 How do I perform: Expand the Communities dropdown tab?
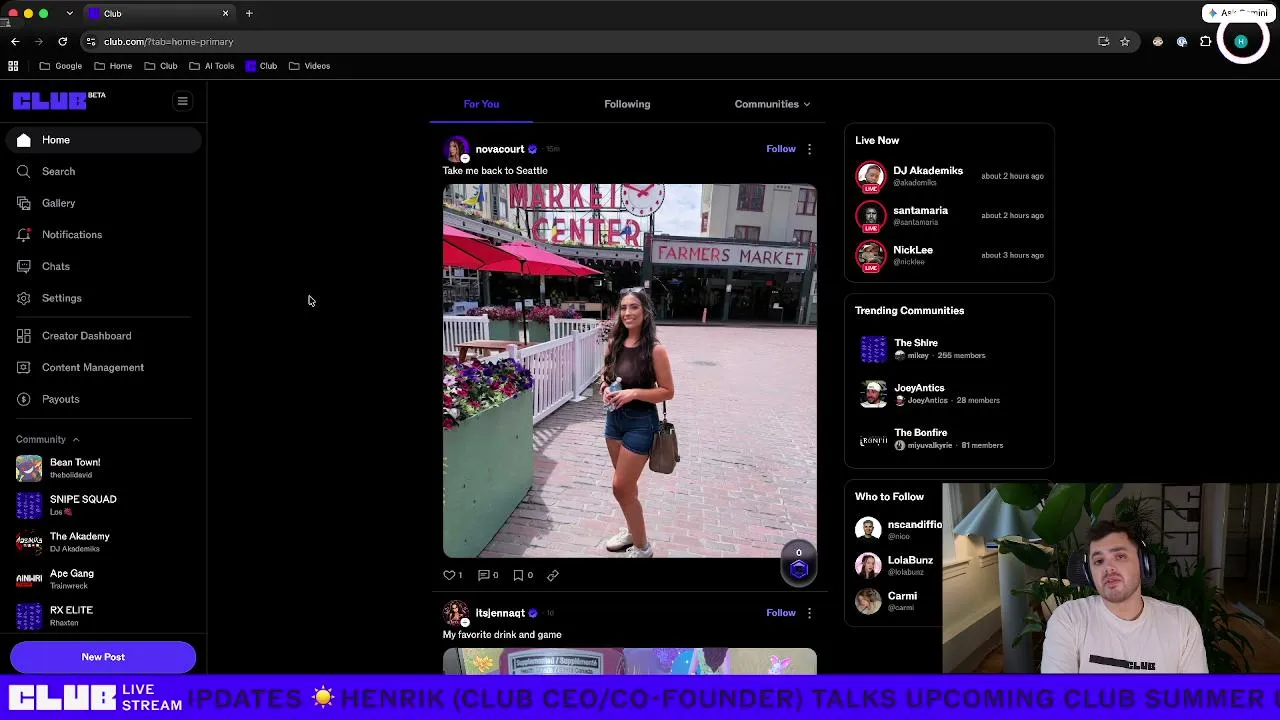[772, 104]
